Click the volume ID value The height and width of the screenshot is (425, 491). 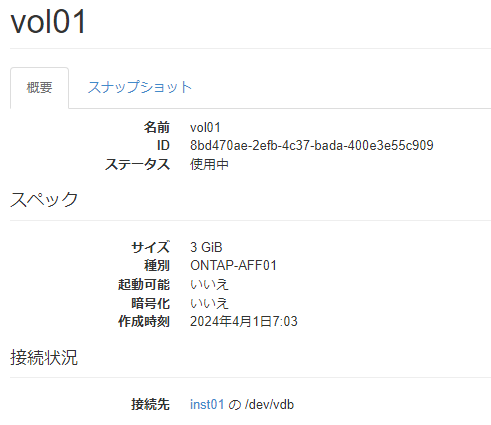point(312,146)
